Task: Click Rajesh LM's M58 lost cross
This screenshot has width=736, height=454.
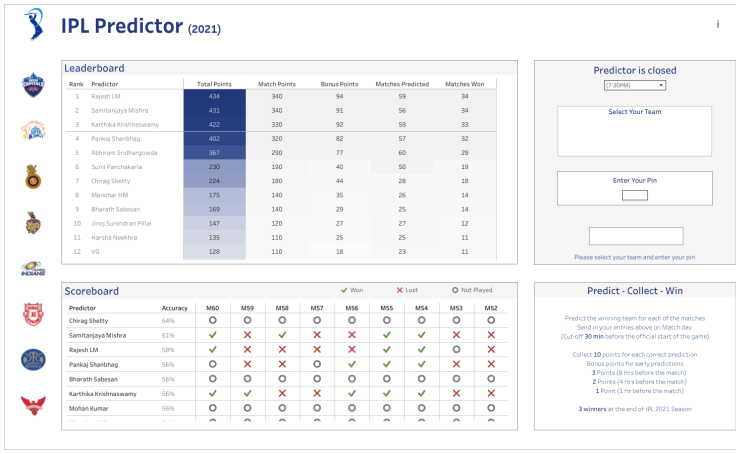Action: (282, 349)
